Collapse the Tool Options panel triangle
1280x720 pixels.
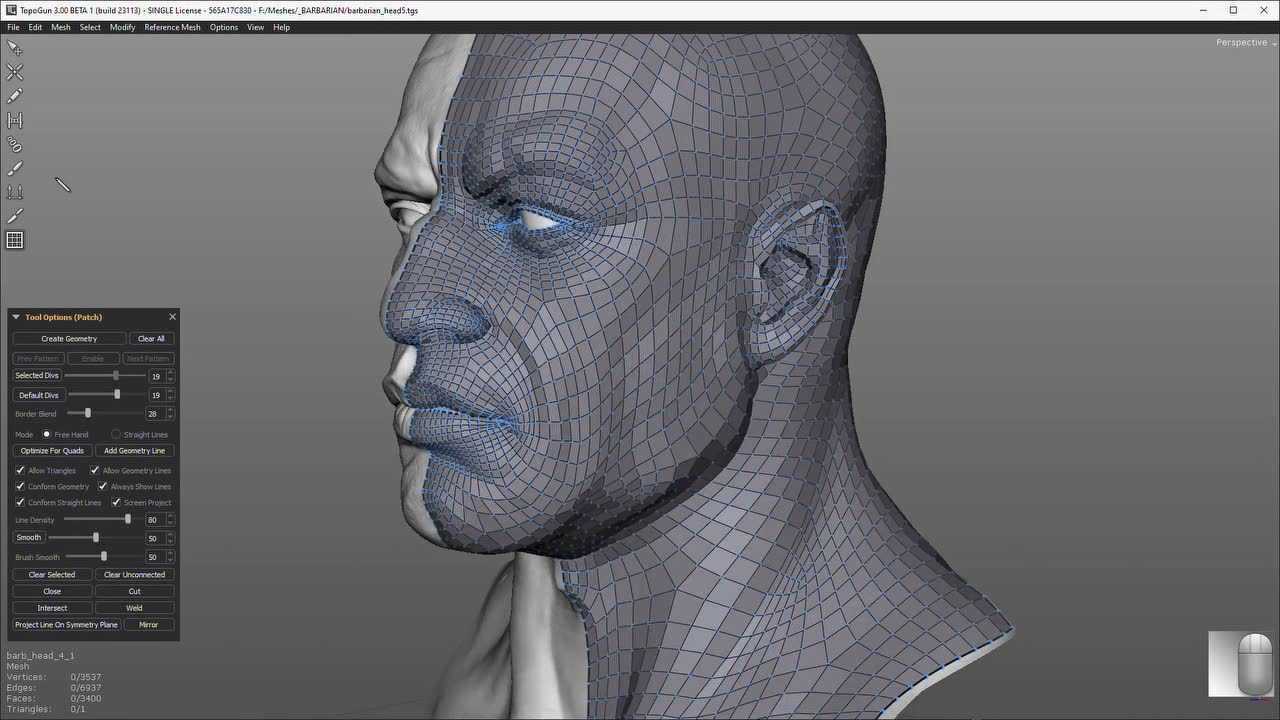(x=16, y=317)
